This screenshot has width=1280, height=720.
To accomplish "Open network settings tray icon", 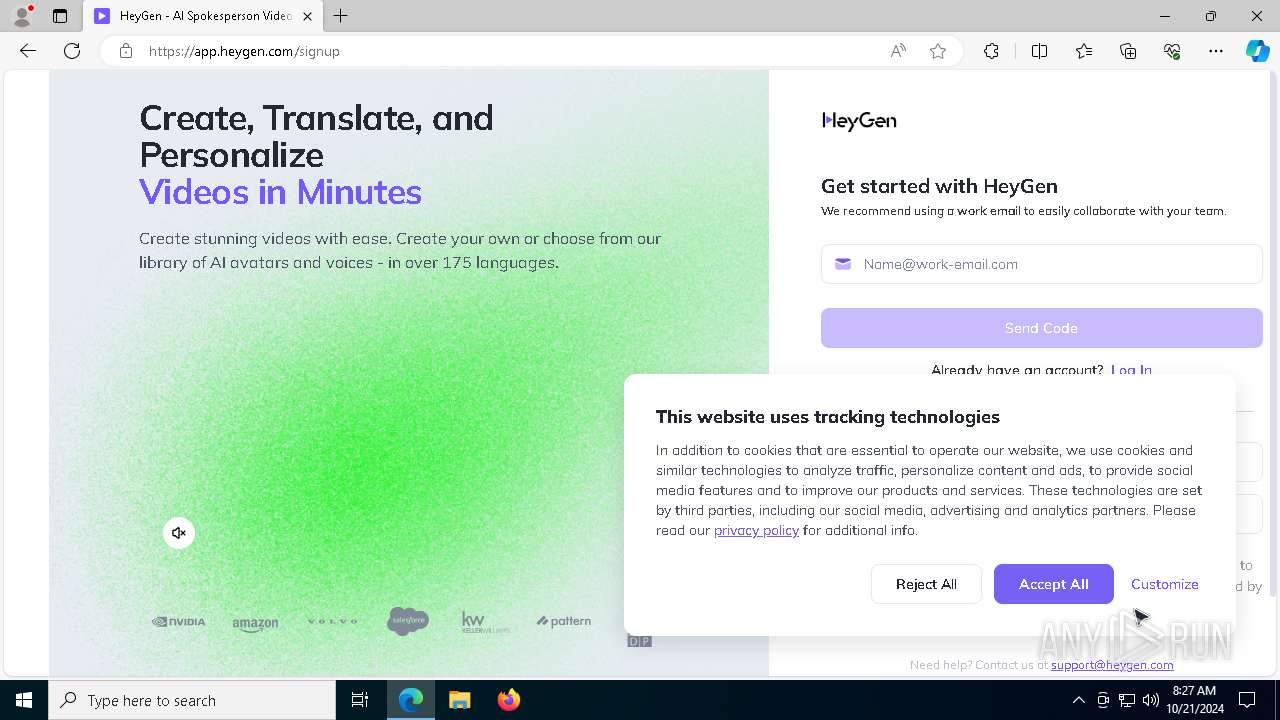I will [x=1126, y=700].
